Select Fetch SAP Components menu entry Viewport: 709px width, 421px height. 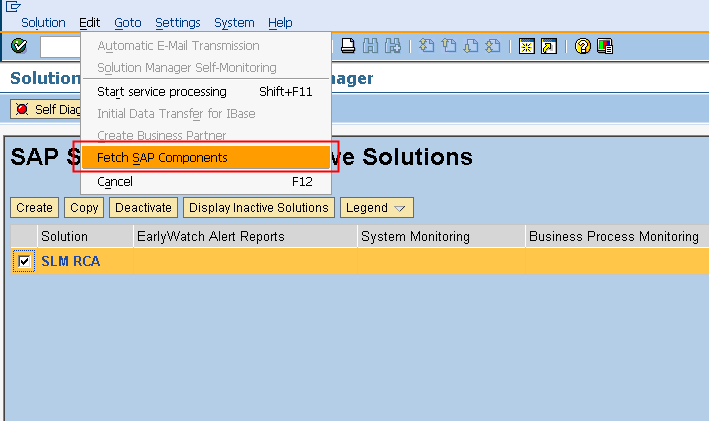[x=162, y=158]
